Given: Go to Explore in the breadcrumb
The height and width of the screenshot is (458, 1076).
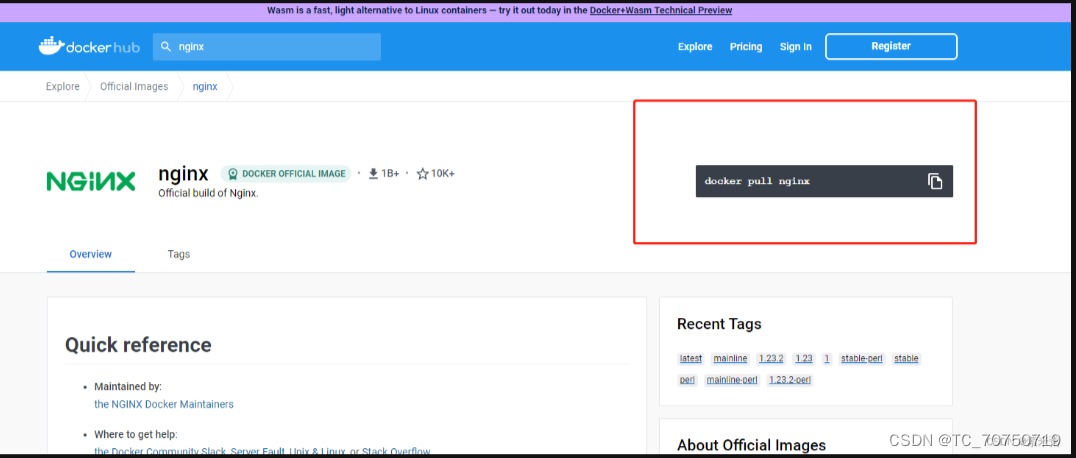Looking at the screenshot, I should (62, 87).
